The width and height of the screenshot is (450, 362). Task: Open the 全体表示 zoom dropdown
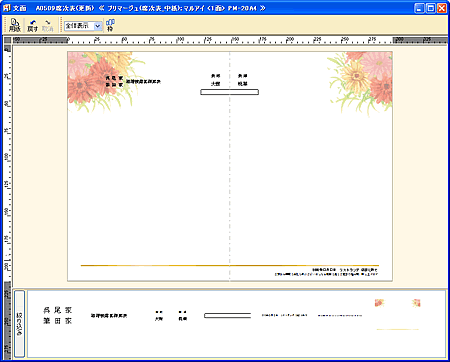tap(98, 26)
